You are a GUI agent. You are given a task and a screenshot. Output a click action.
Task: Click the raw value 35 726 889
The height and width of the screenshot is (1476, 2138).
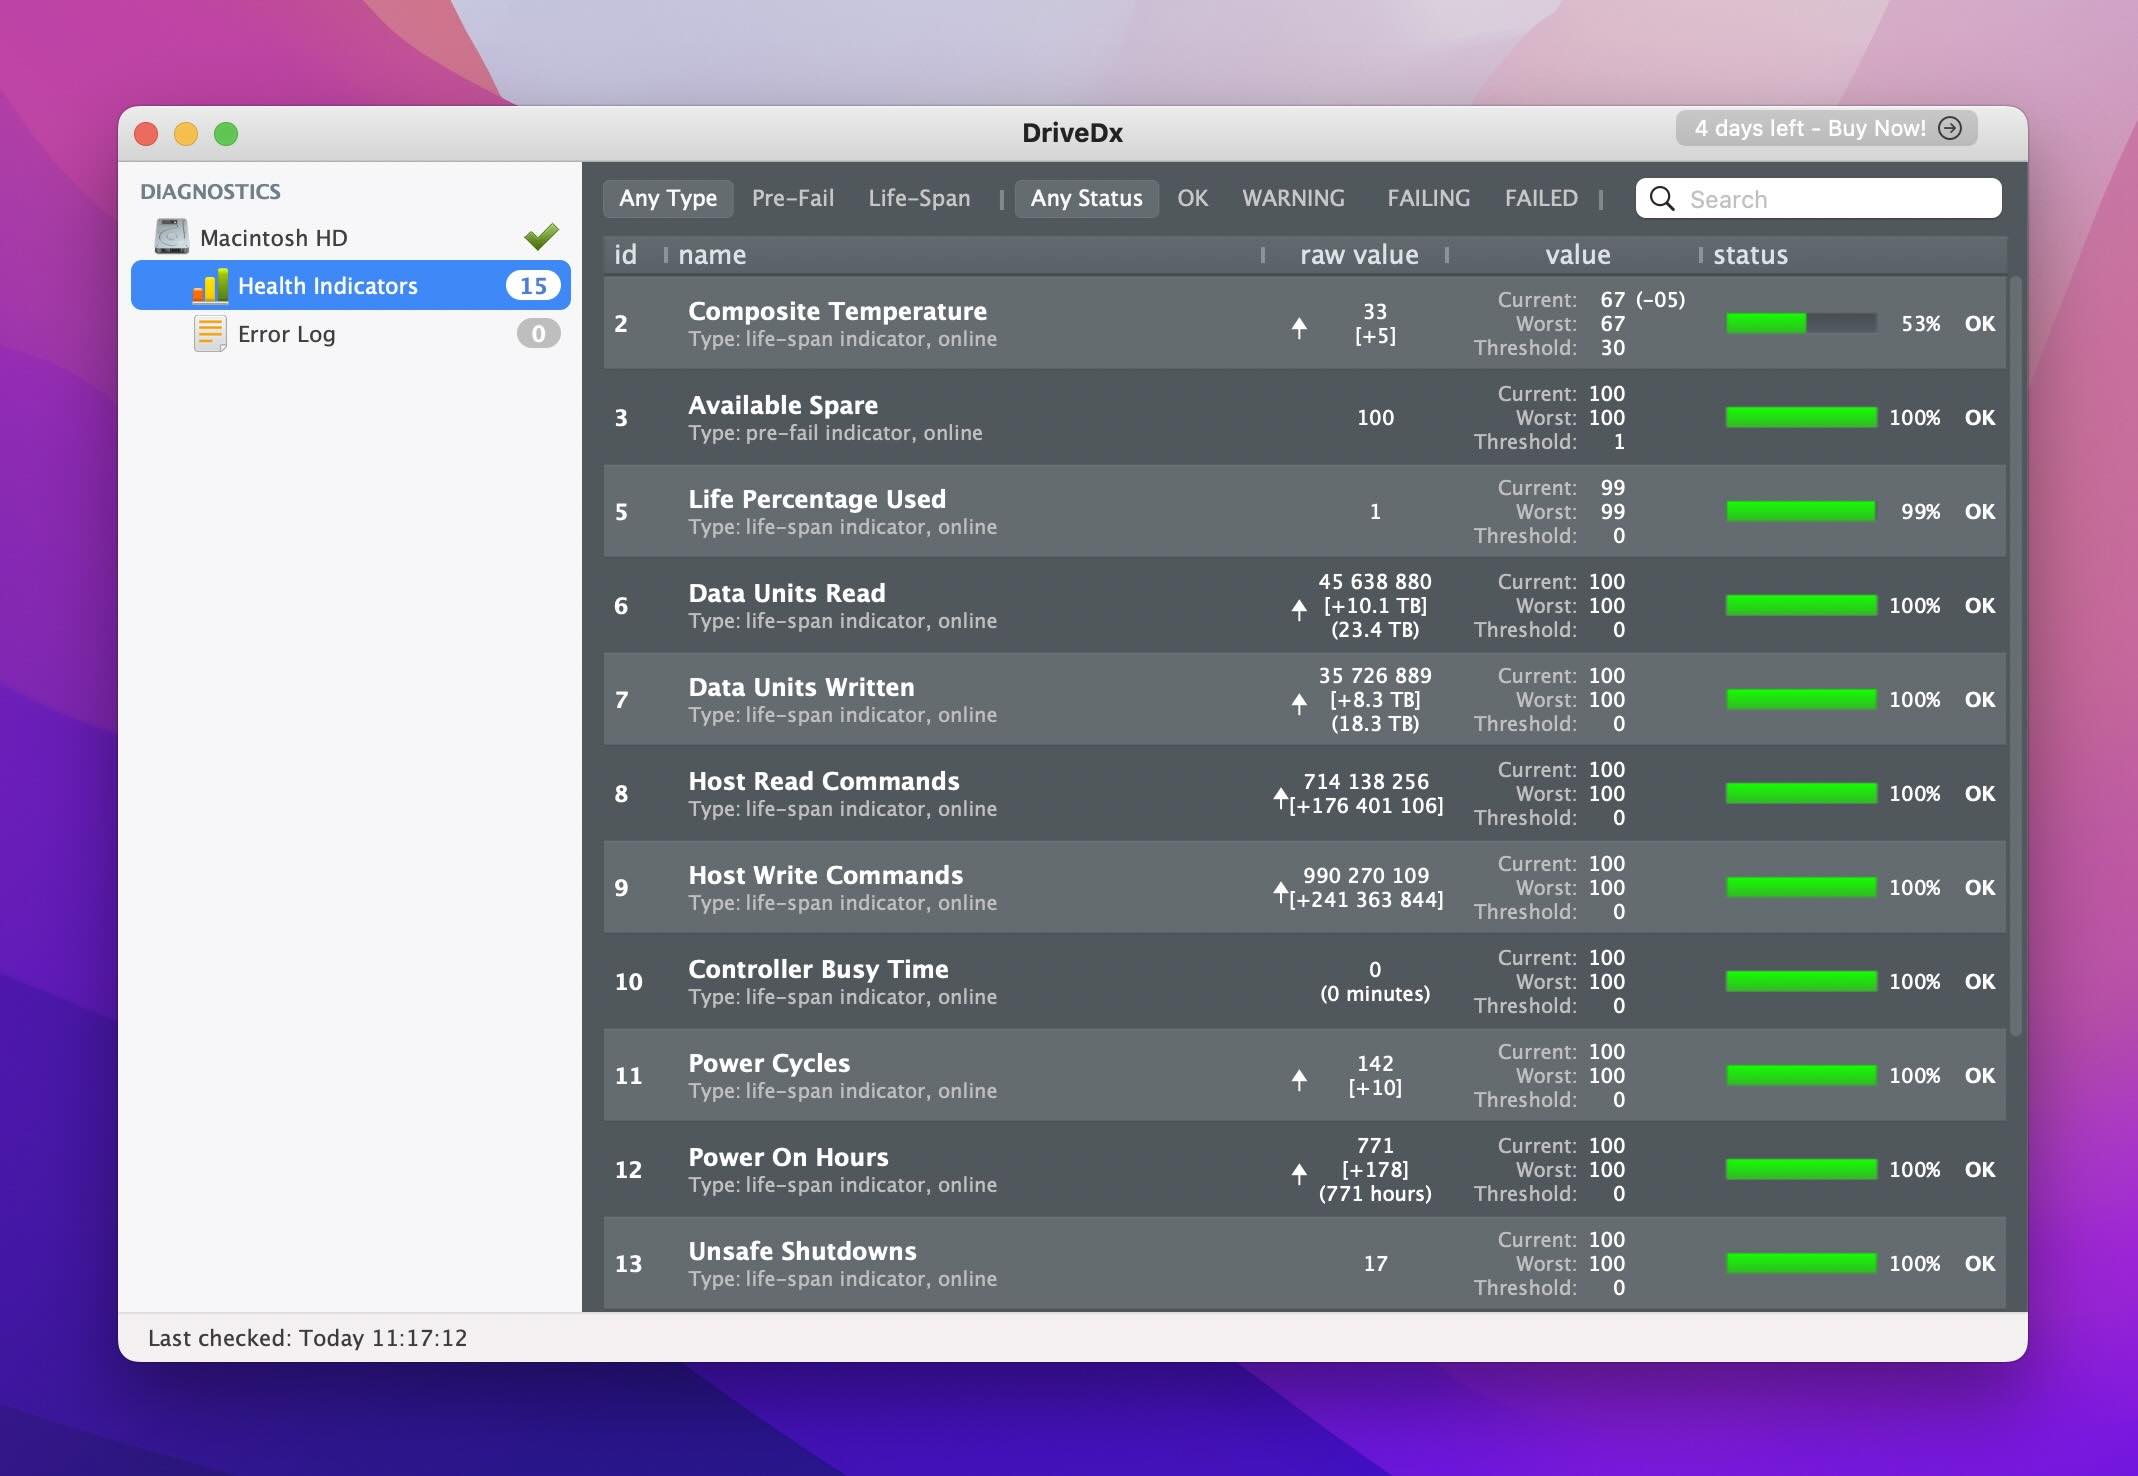(x=1375, y=675)
